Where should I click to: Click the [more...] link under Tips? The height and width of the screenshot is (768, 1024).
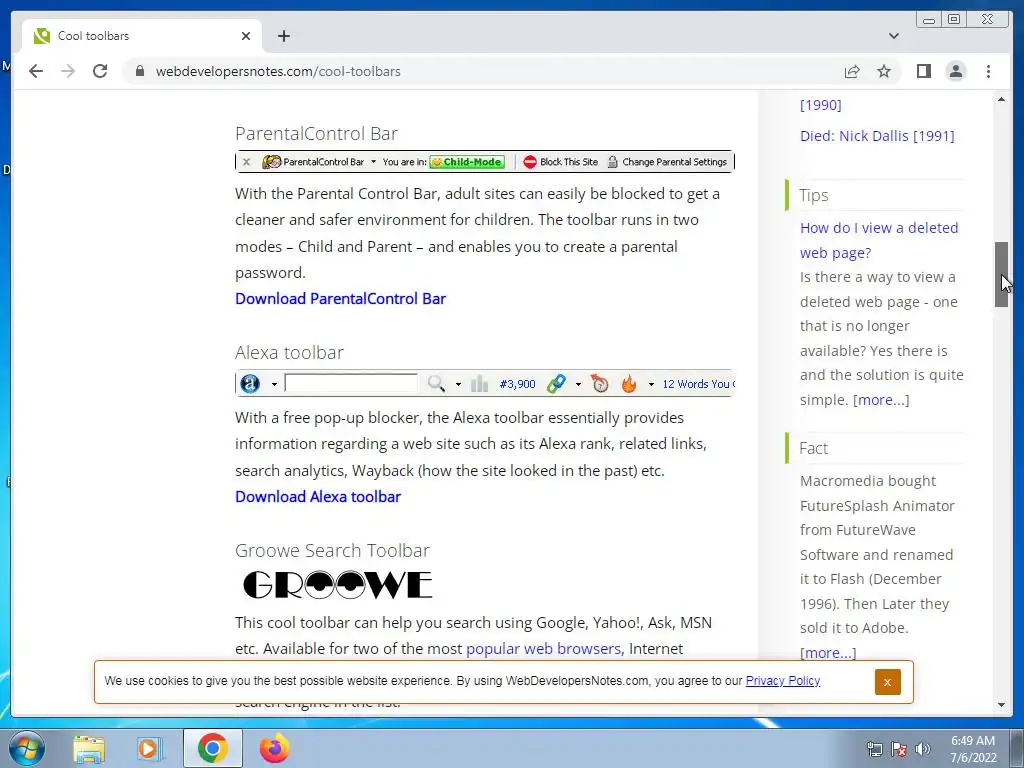pyautogui.click(x=881, y=400)
